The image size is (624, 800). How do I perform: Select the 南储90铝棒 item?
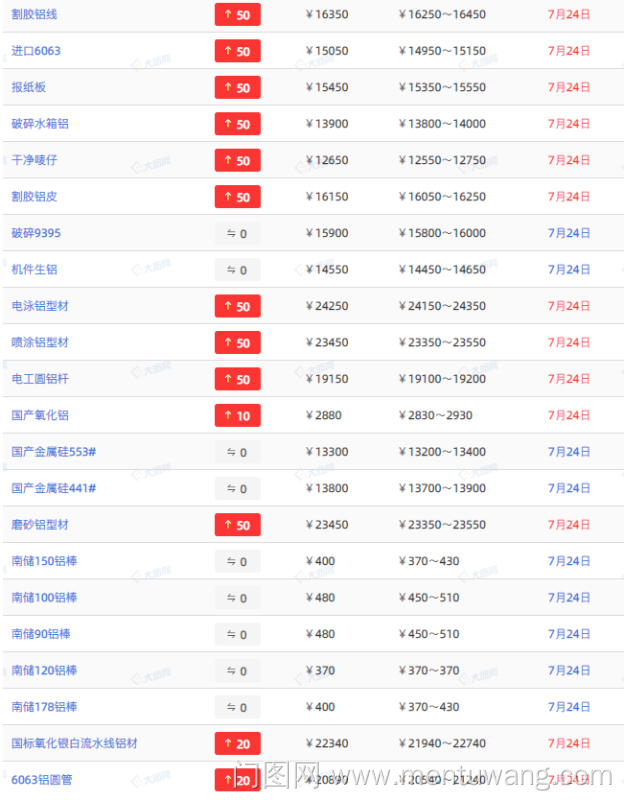pyautogui.click(x=41, y=634)
